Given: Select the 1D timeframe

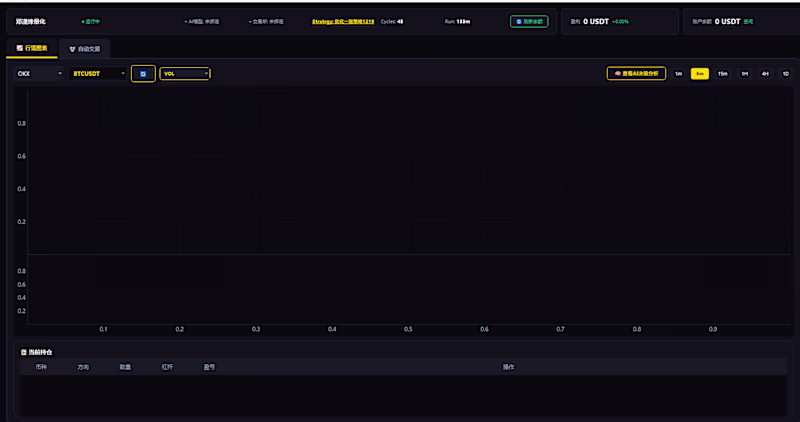Looking at the screenshot, I should [x=786, y=73].
